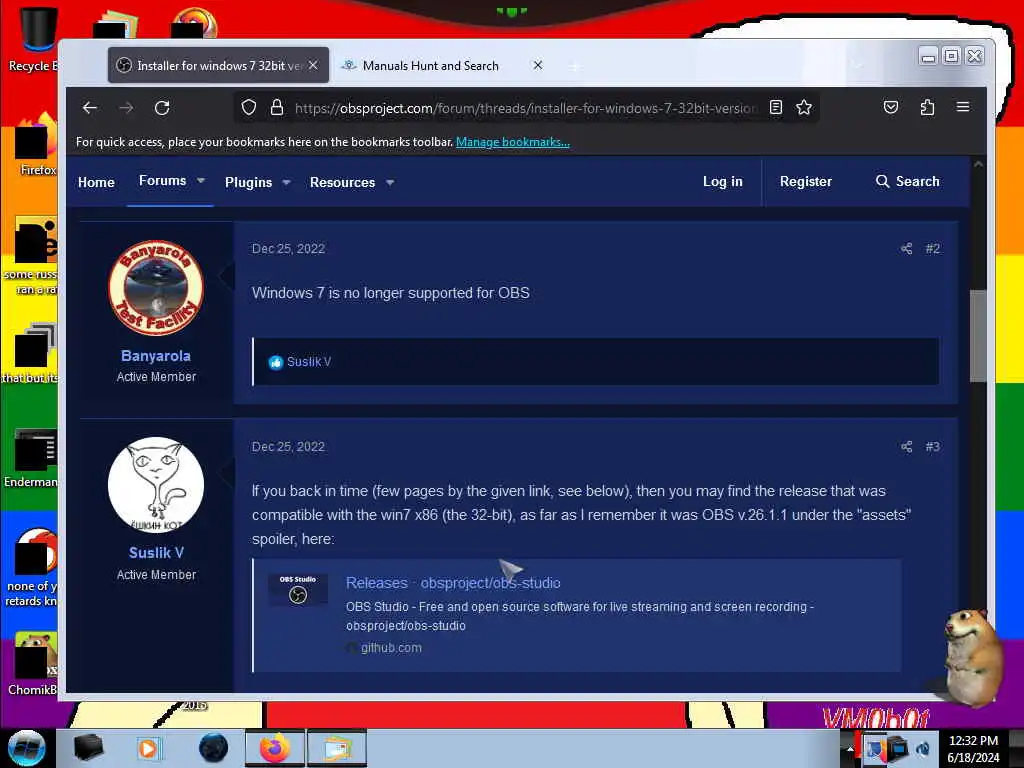The image size is (1024, 768).
Task: Open the tracking protection shield
Action: click(249, 107)
